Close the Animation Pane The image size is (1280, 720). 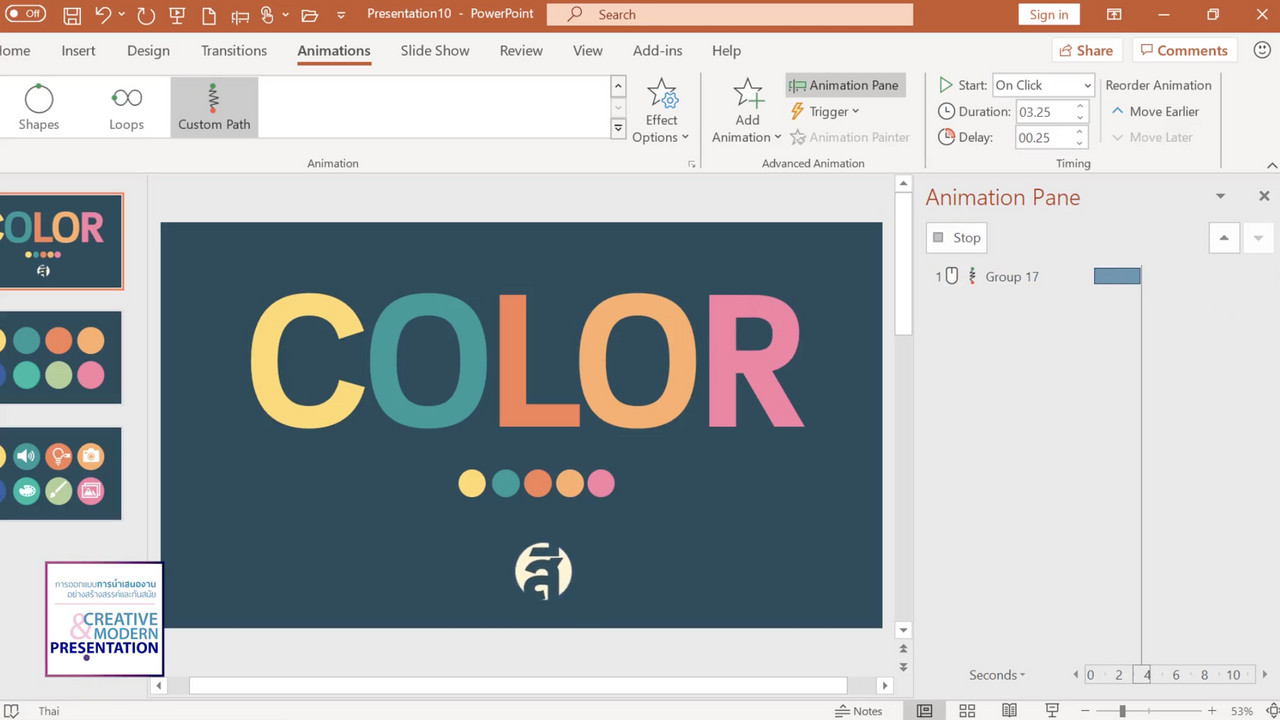1264,196
